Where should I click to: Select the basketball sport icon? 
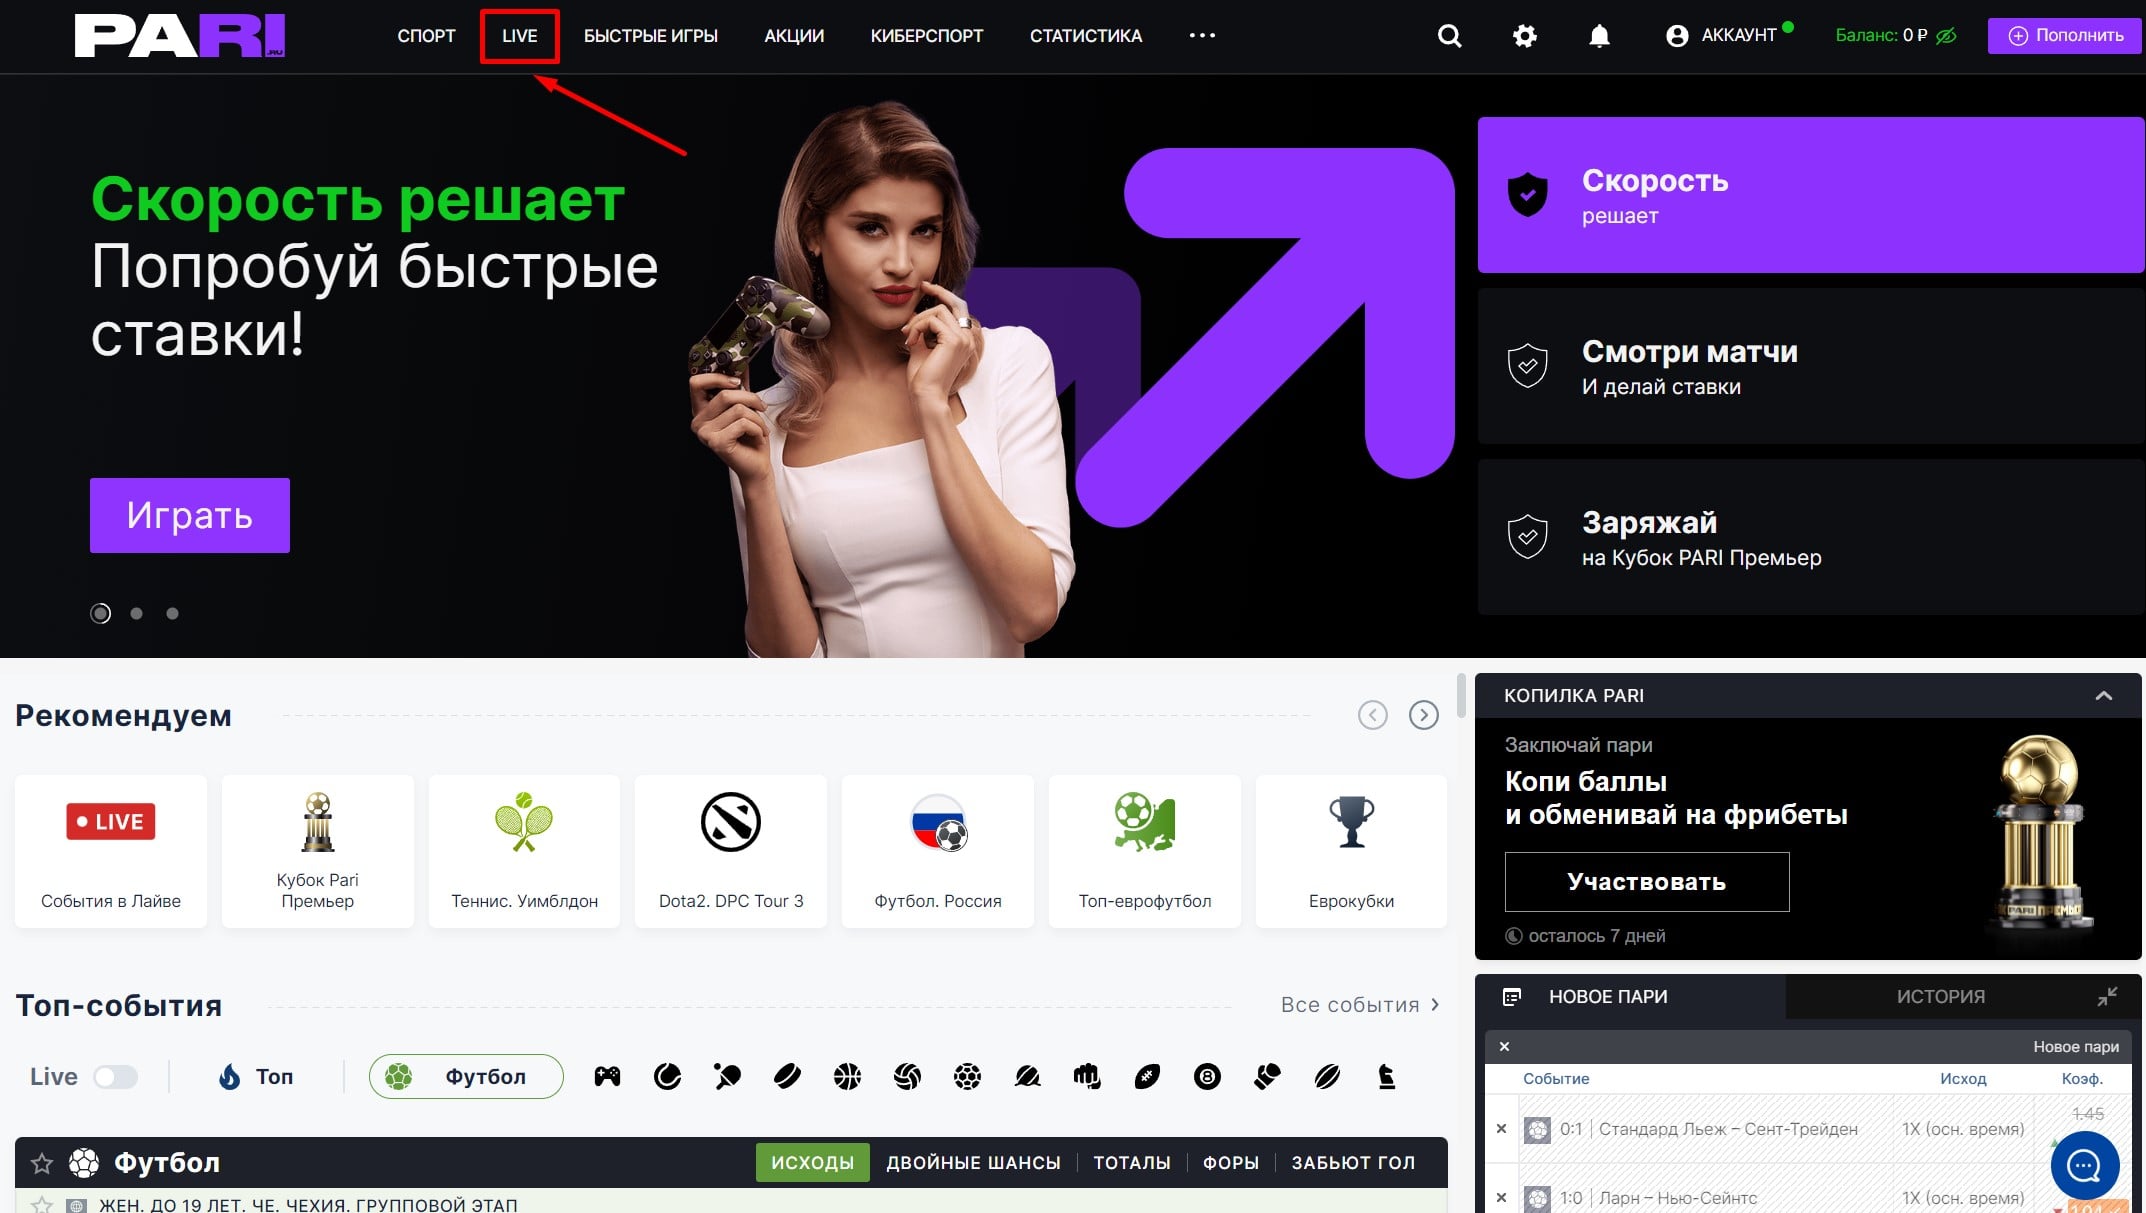[847, 1076]
